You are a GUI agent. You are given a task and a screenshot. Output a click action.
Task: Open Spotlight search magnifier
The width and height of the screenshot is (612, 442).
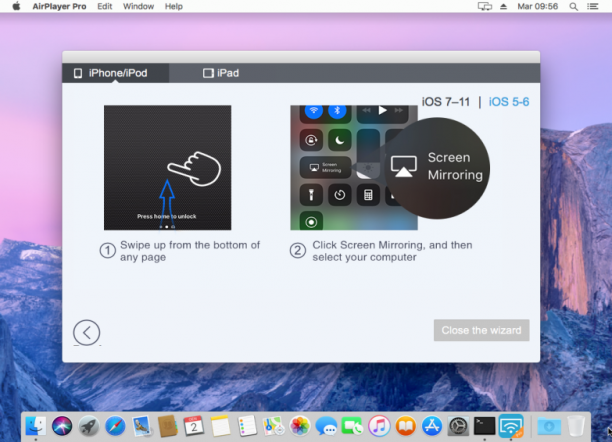[573, 6]
